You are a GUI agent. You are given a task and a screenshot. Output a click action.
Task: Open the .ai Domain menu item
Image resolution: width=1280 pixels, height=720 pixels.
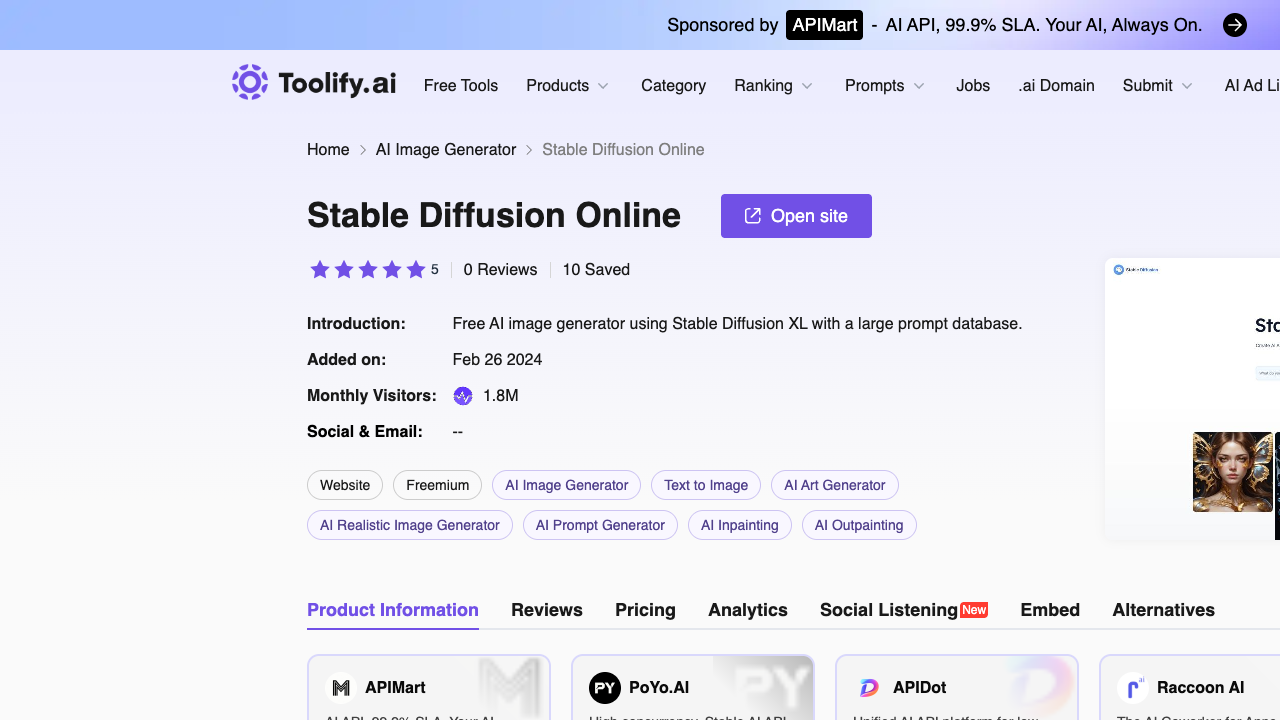[1056, 86]
